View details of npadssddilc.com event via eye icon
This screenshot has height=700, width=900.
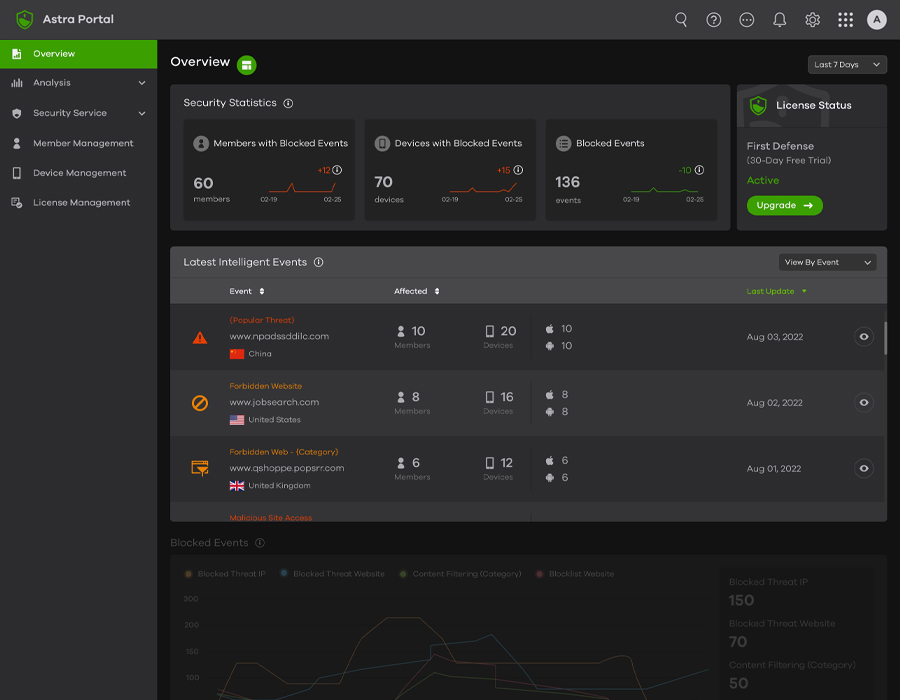click(x=864, y=337)
